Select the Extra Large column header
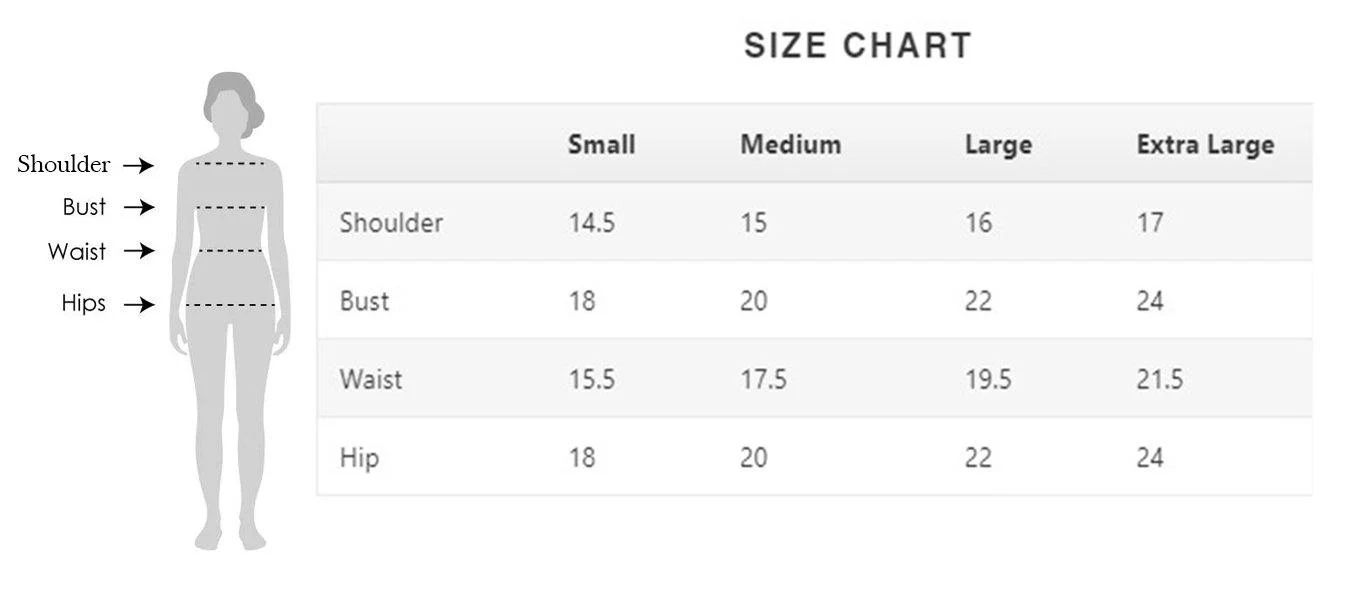The height and width of the screenshot is (600, 1349). click(x=1205, y=145)
